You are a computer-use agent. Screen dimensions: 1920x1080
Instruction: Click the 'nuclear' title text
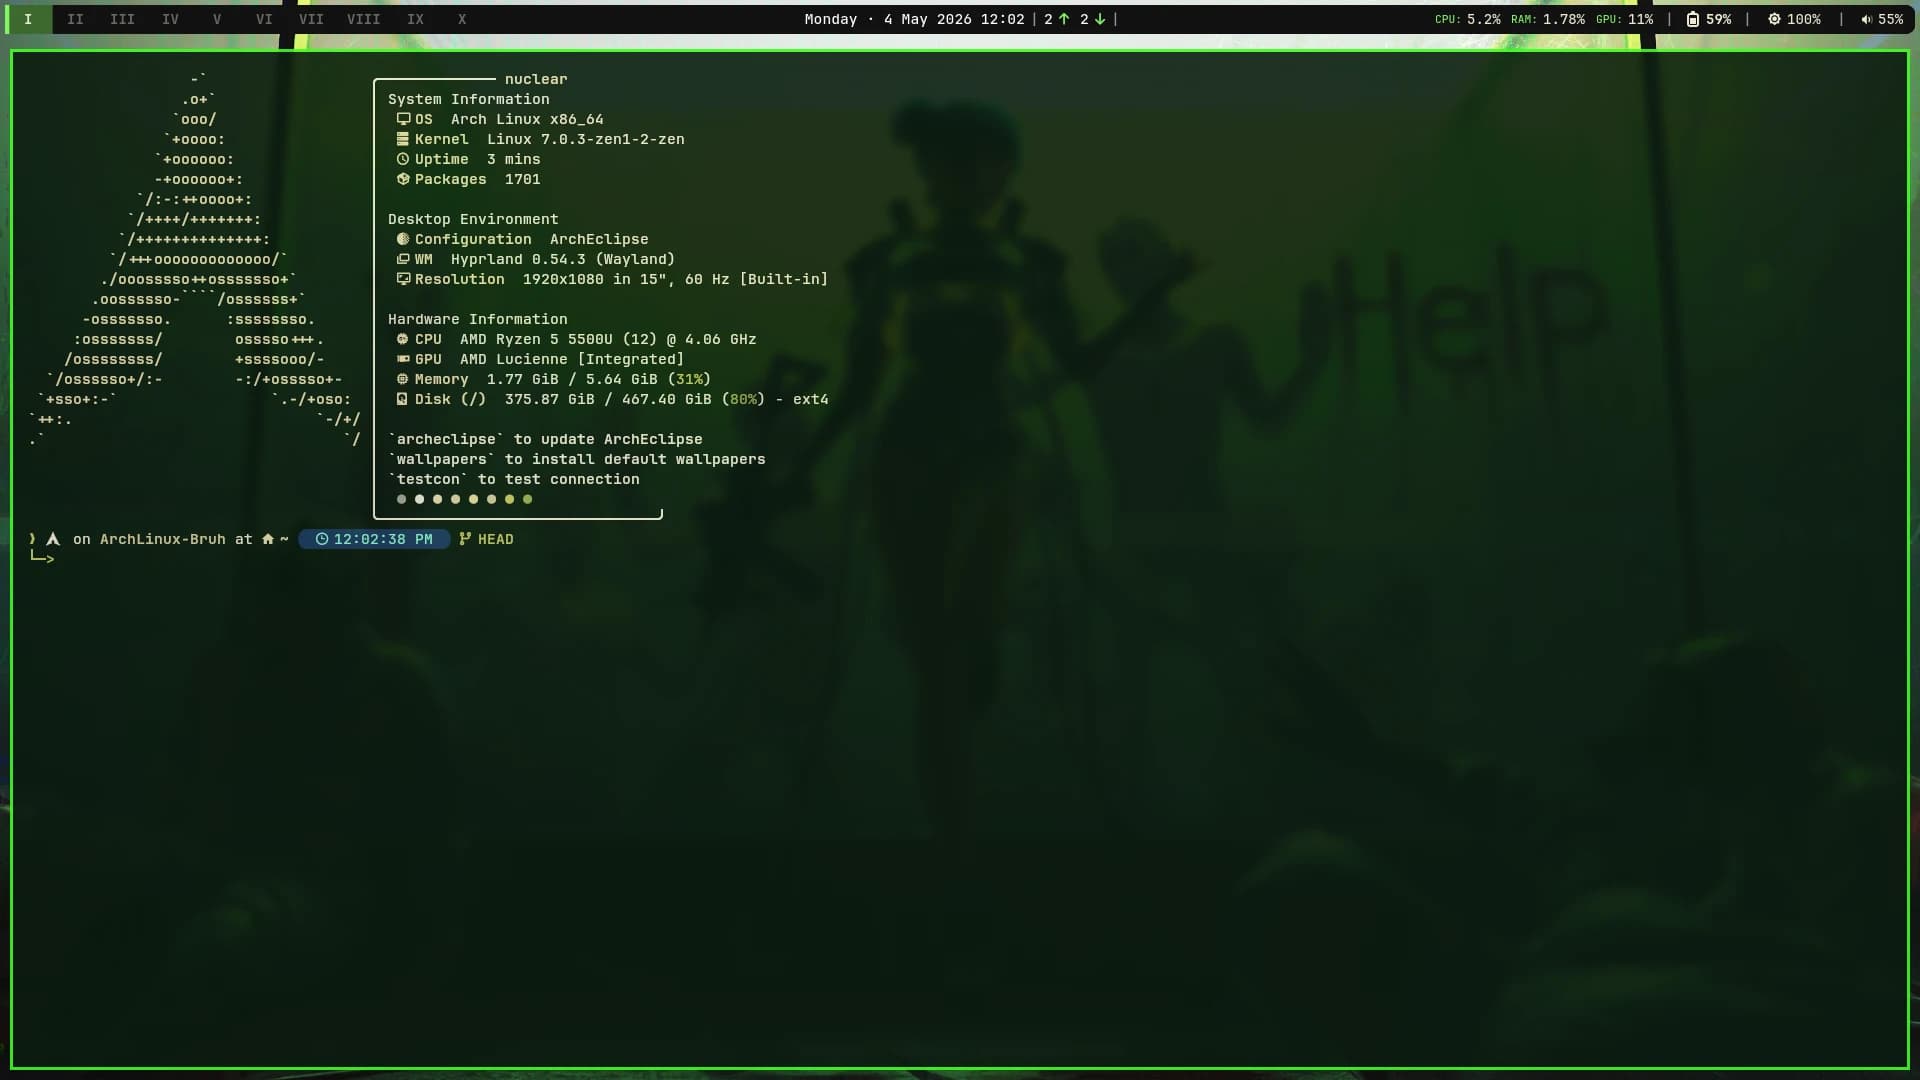pos(536,79)
